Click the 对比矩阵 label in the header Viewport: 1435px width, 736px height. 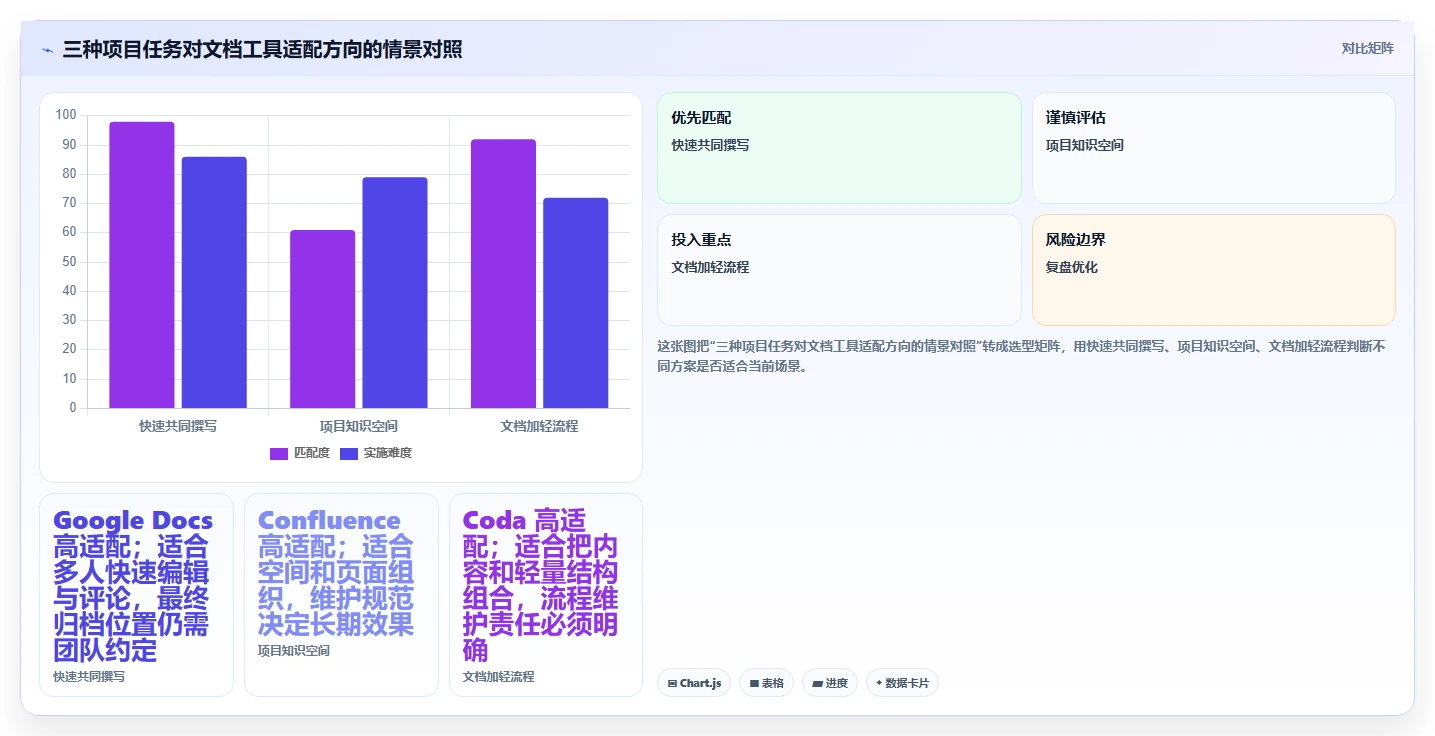[x=1367, y=48]
